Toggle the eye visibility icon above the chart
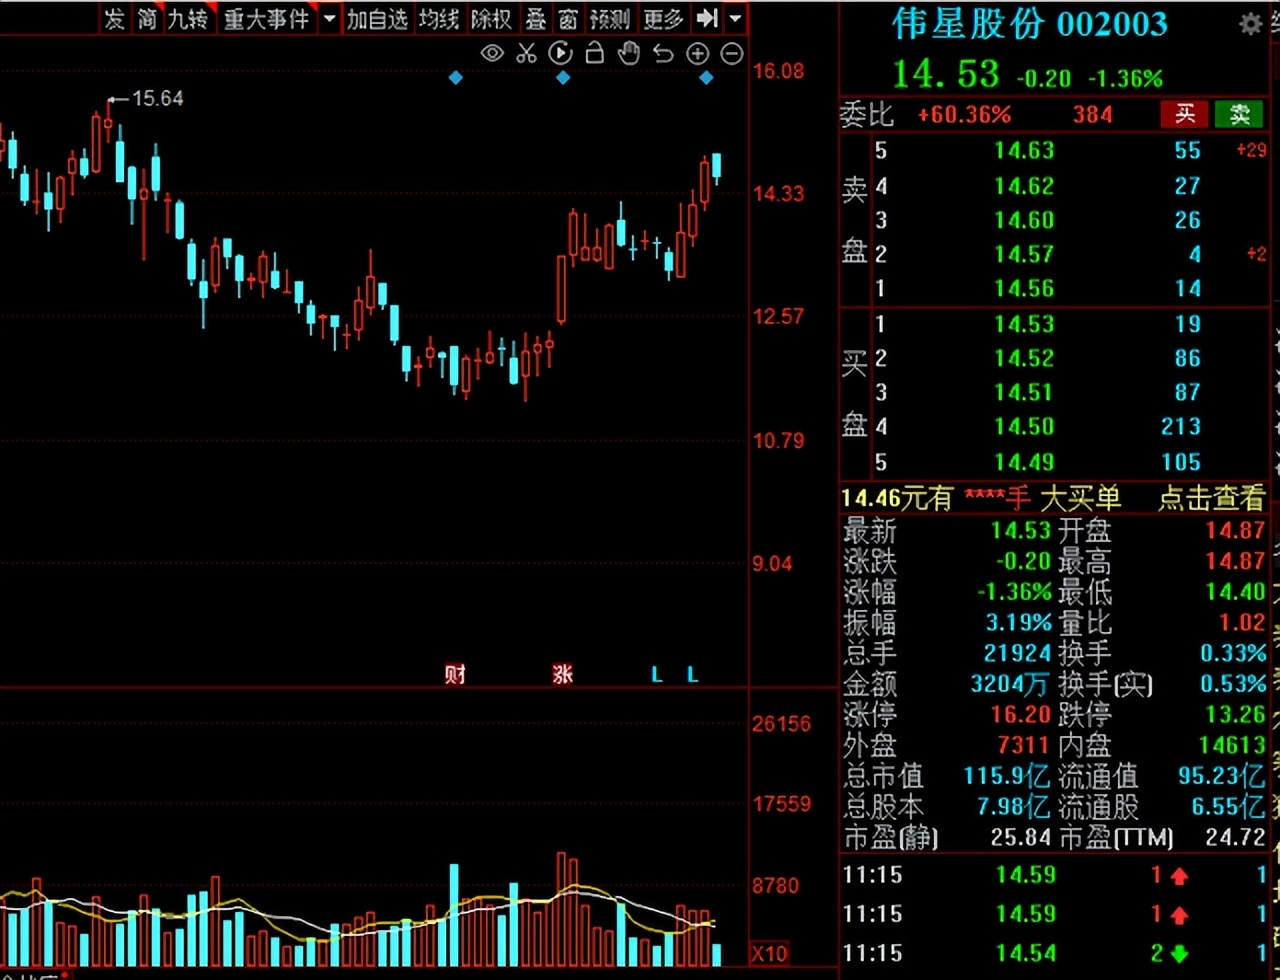This screenshot has height=980, width=1280. pyautogui.click(x=492, y=54)
